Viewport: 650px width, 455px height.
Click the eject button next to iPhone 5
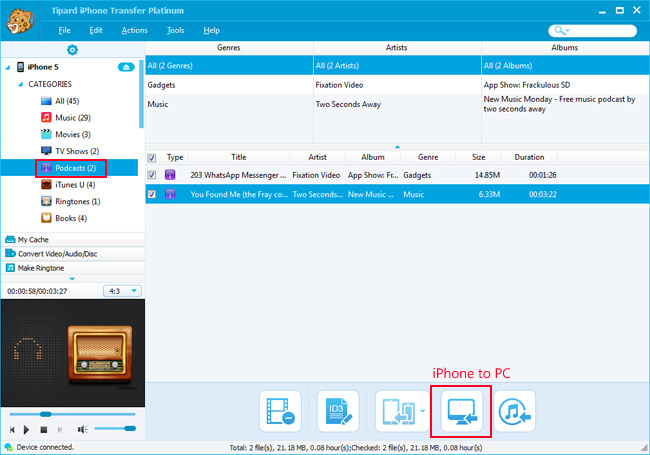point(126,67)
